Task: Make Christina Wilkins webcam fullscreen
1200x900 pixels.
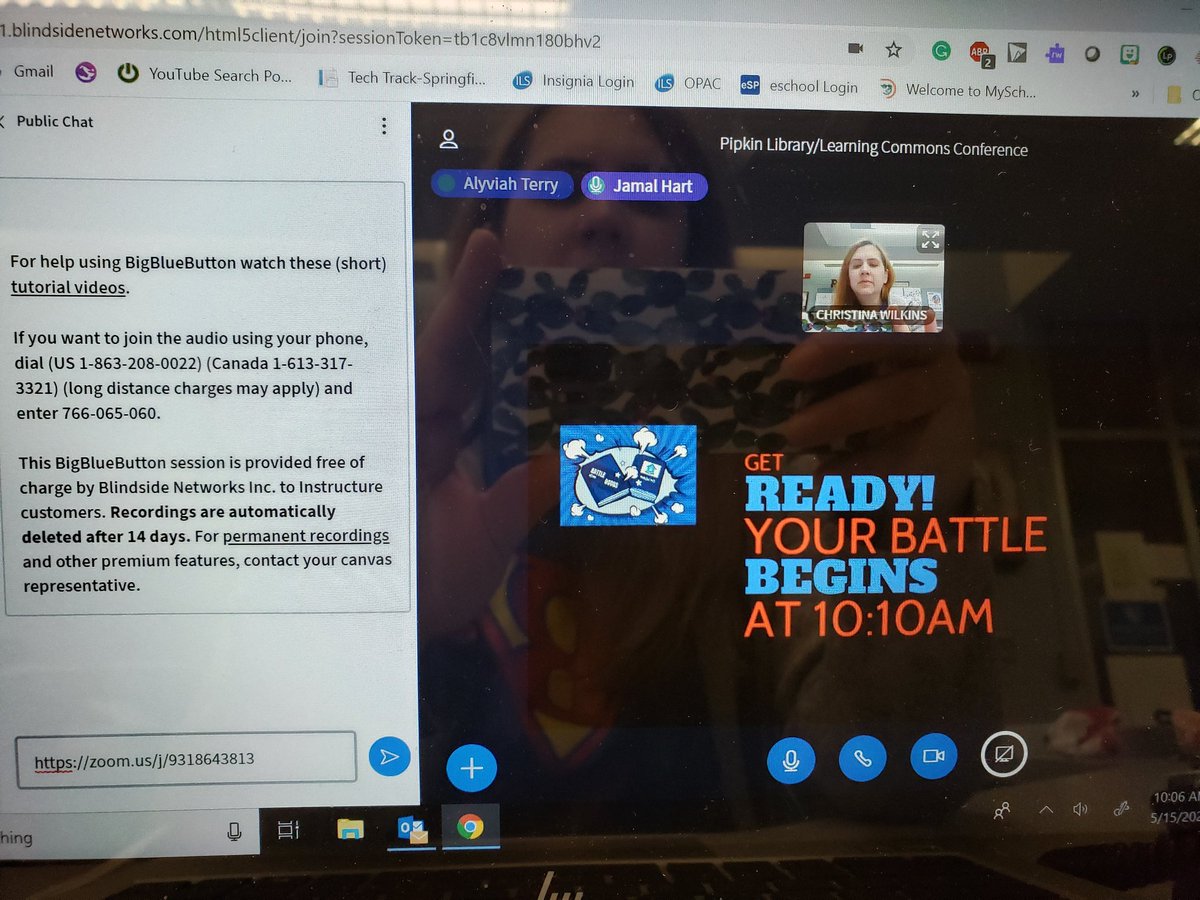Action: point(930,238)
